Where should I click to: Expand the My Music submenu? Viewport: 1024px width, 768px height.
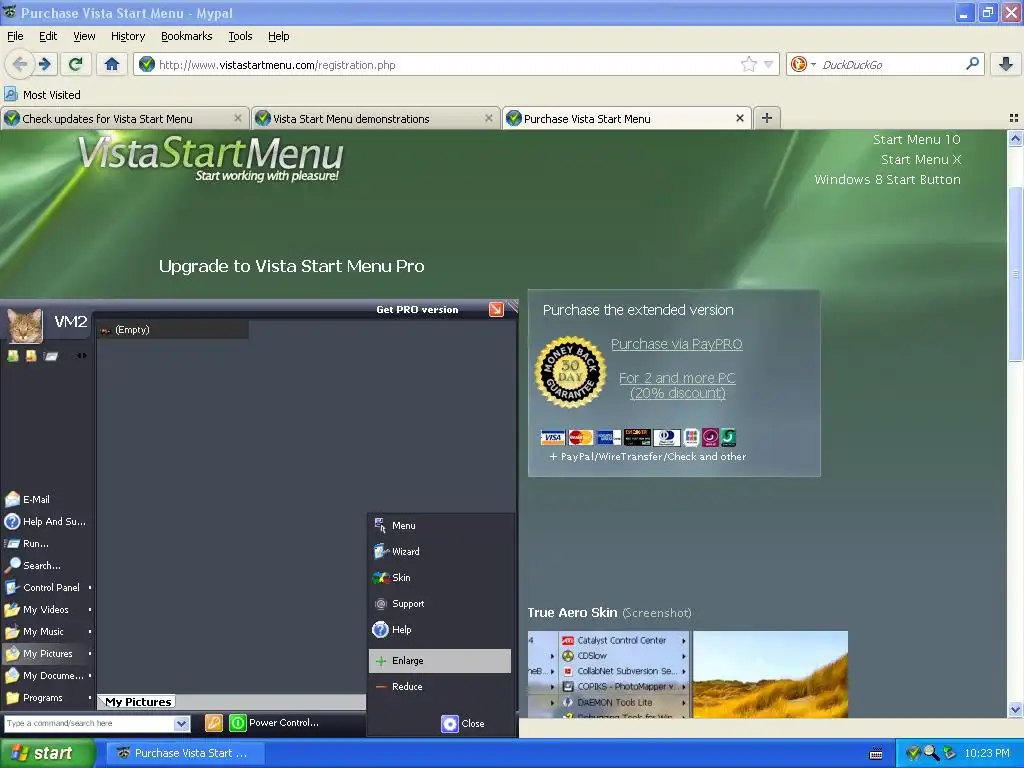89,632
